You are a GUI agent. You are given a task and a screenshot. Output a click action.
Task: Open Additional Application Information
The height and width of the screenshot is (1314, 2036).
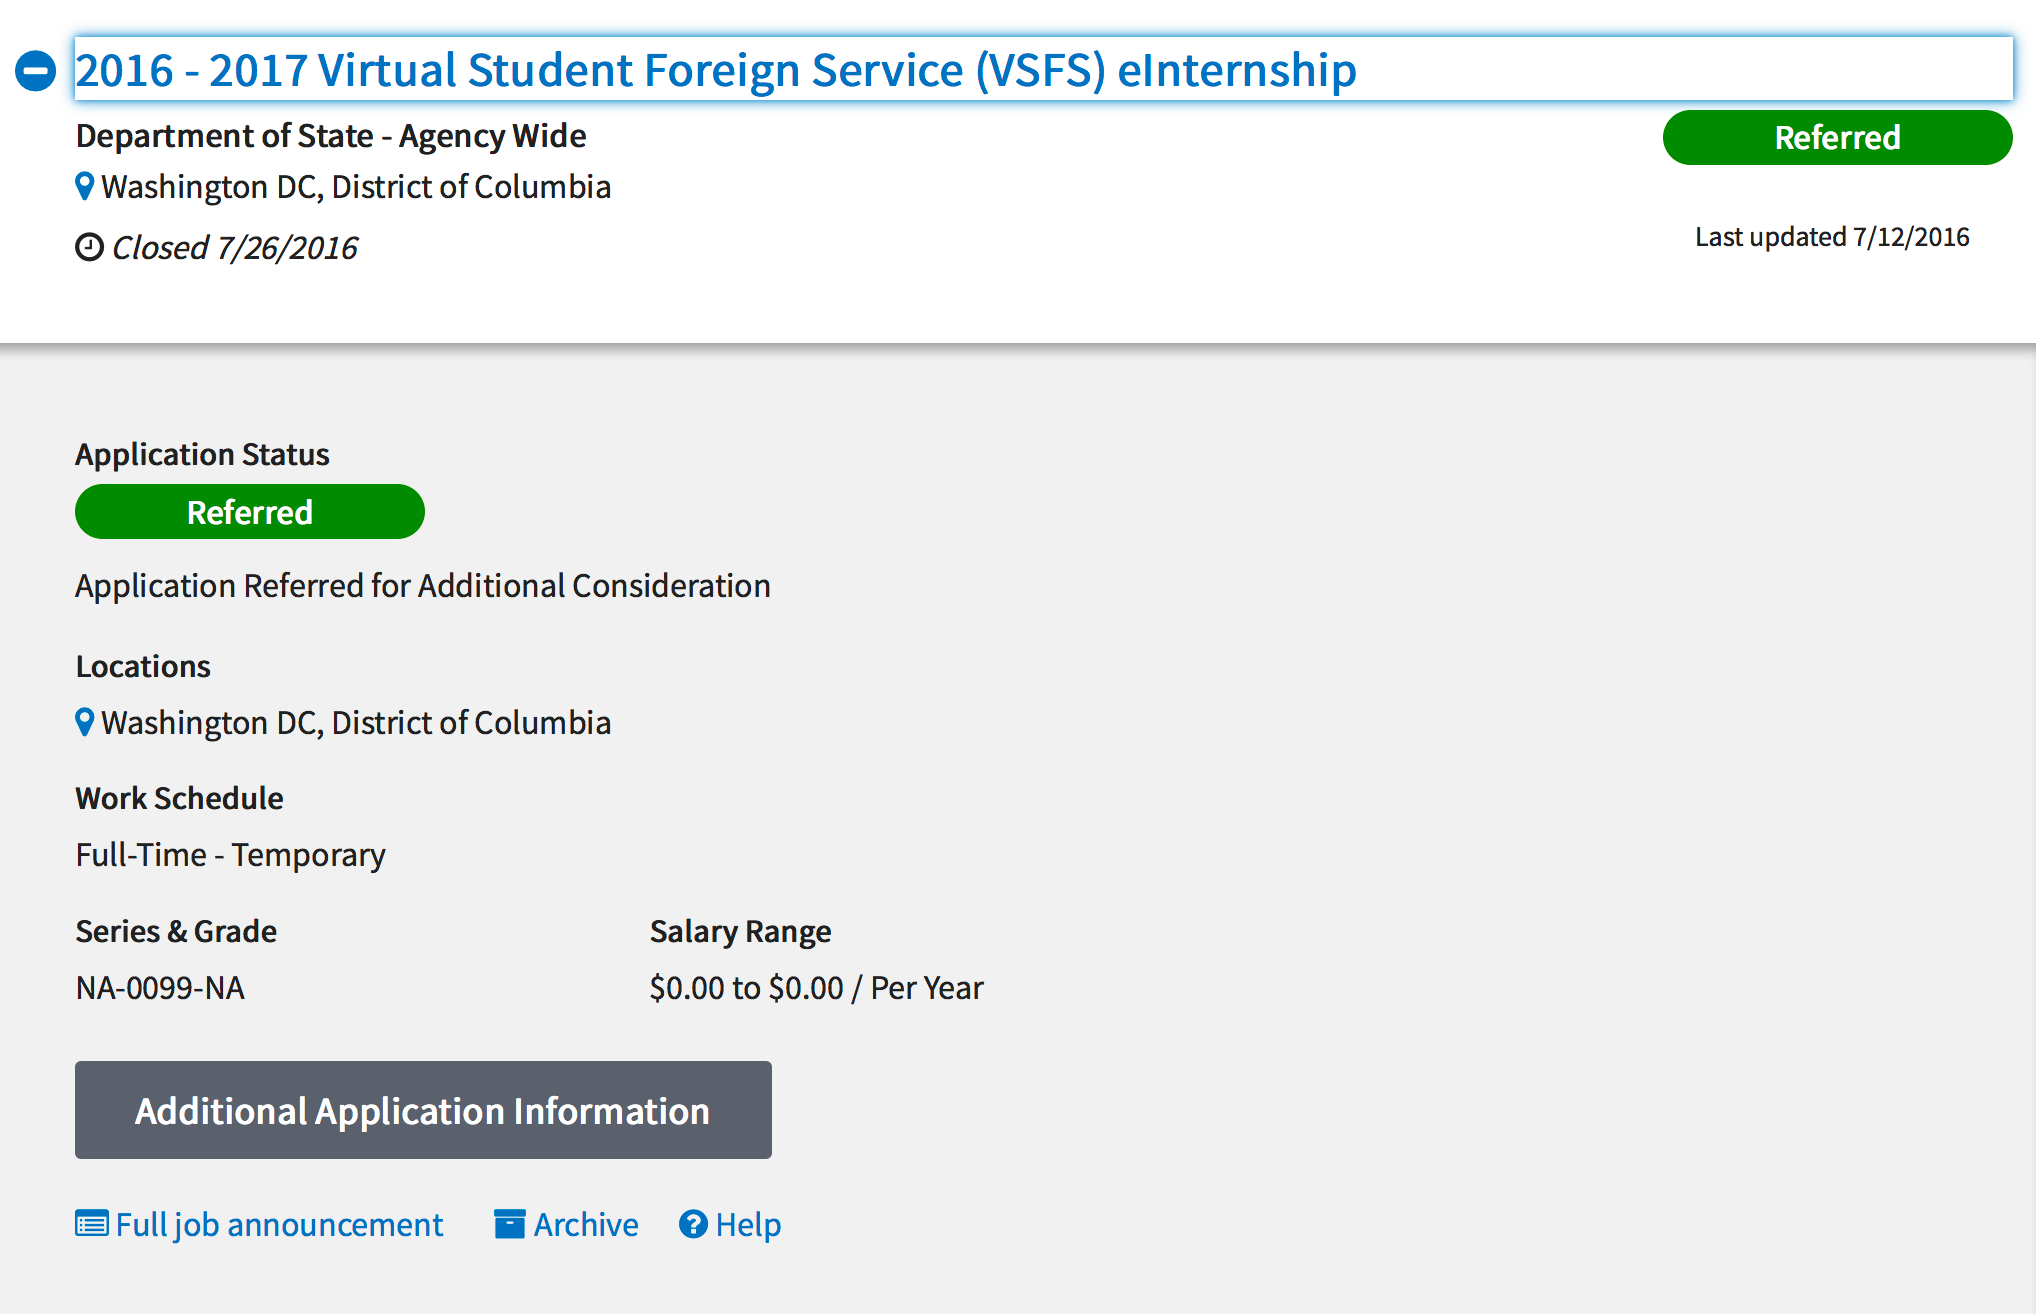tap(423, 1110)
